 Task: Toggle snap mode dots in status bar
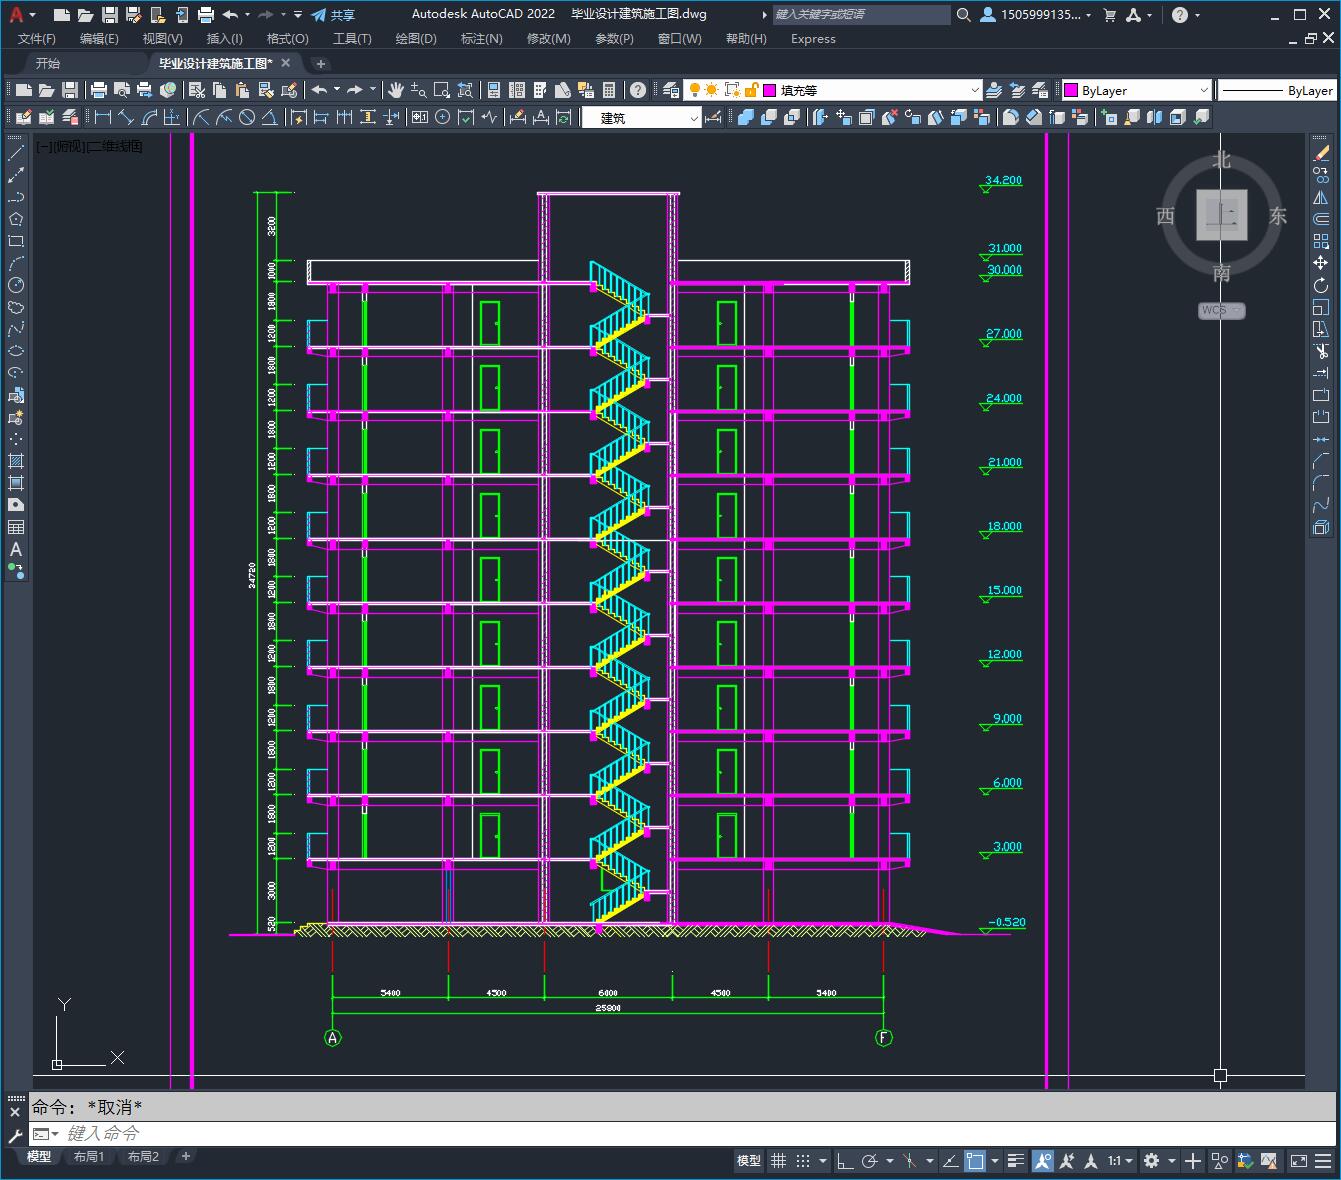(803, 1161)
